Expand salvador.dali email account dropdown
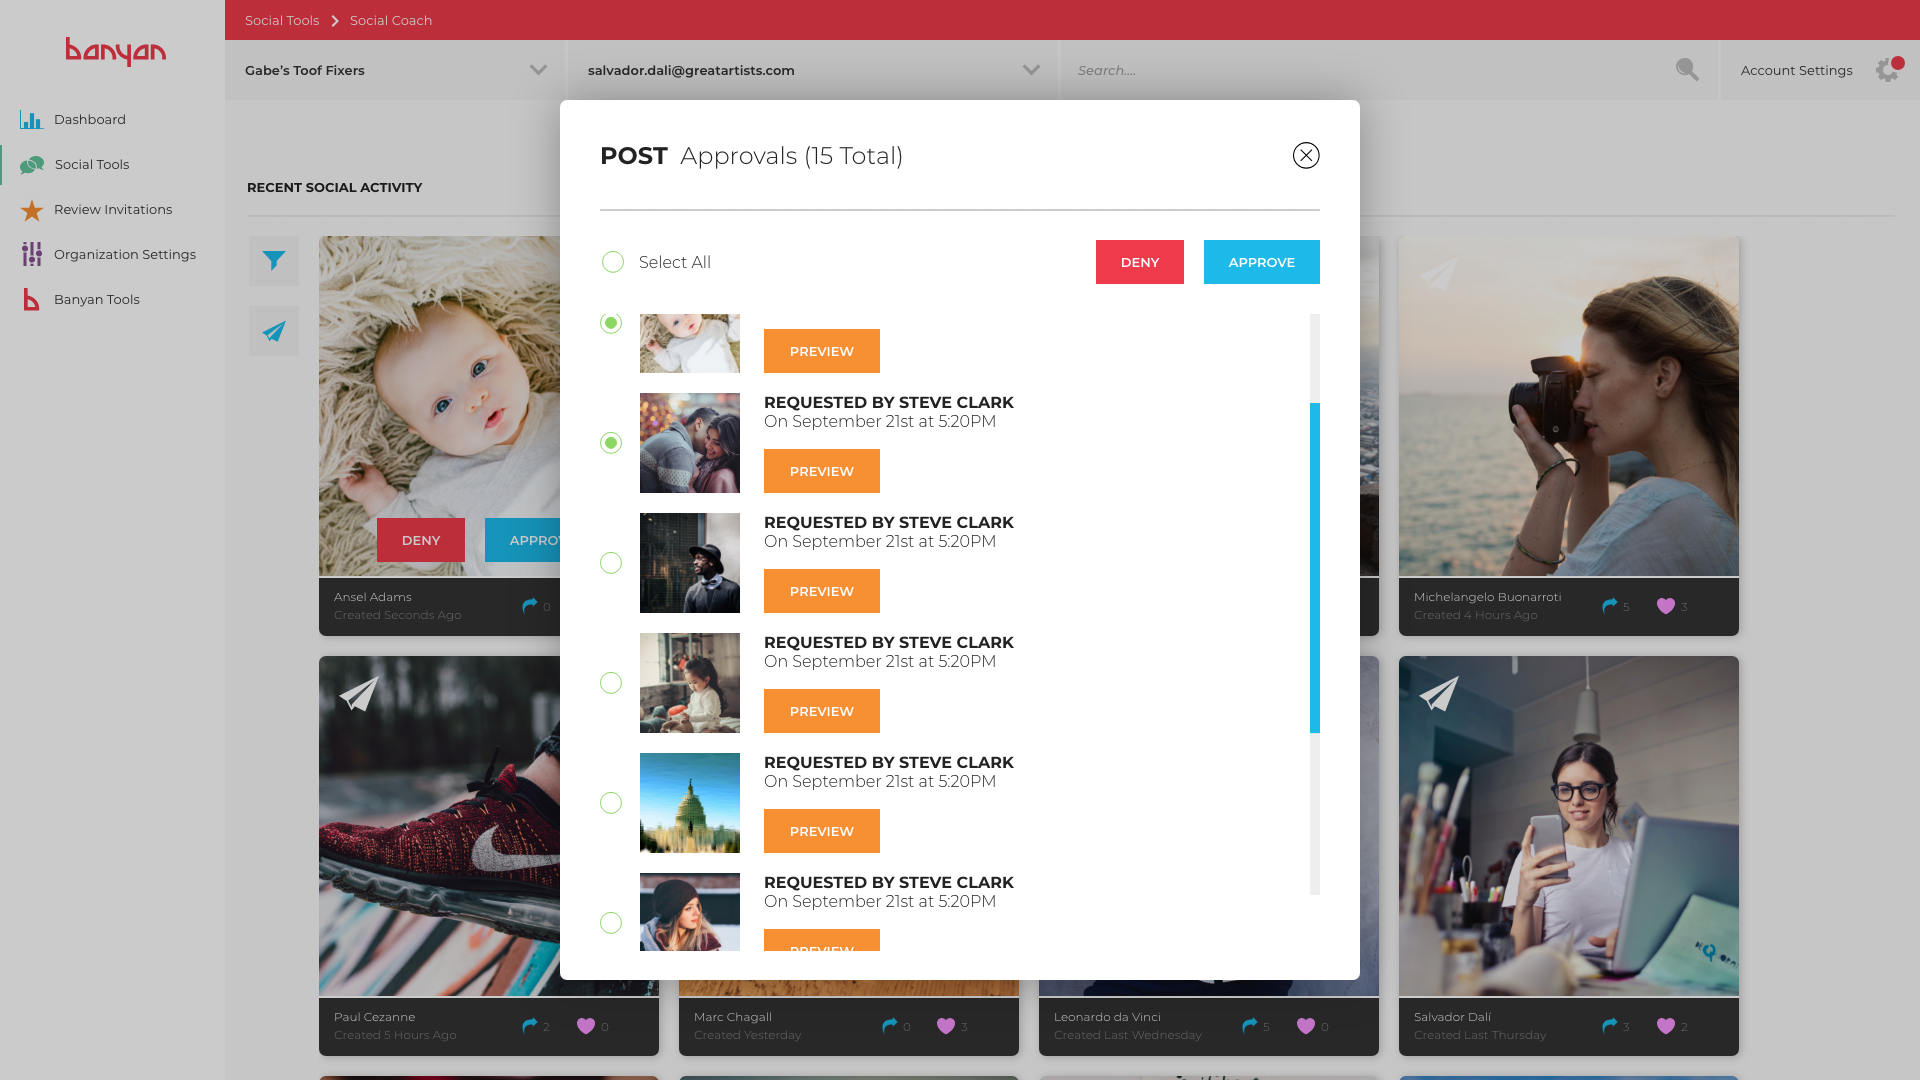Screen dimensions: 1920x1080 (1031, 70)
